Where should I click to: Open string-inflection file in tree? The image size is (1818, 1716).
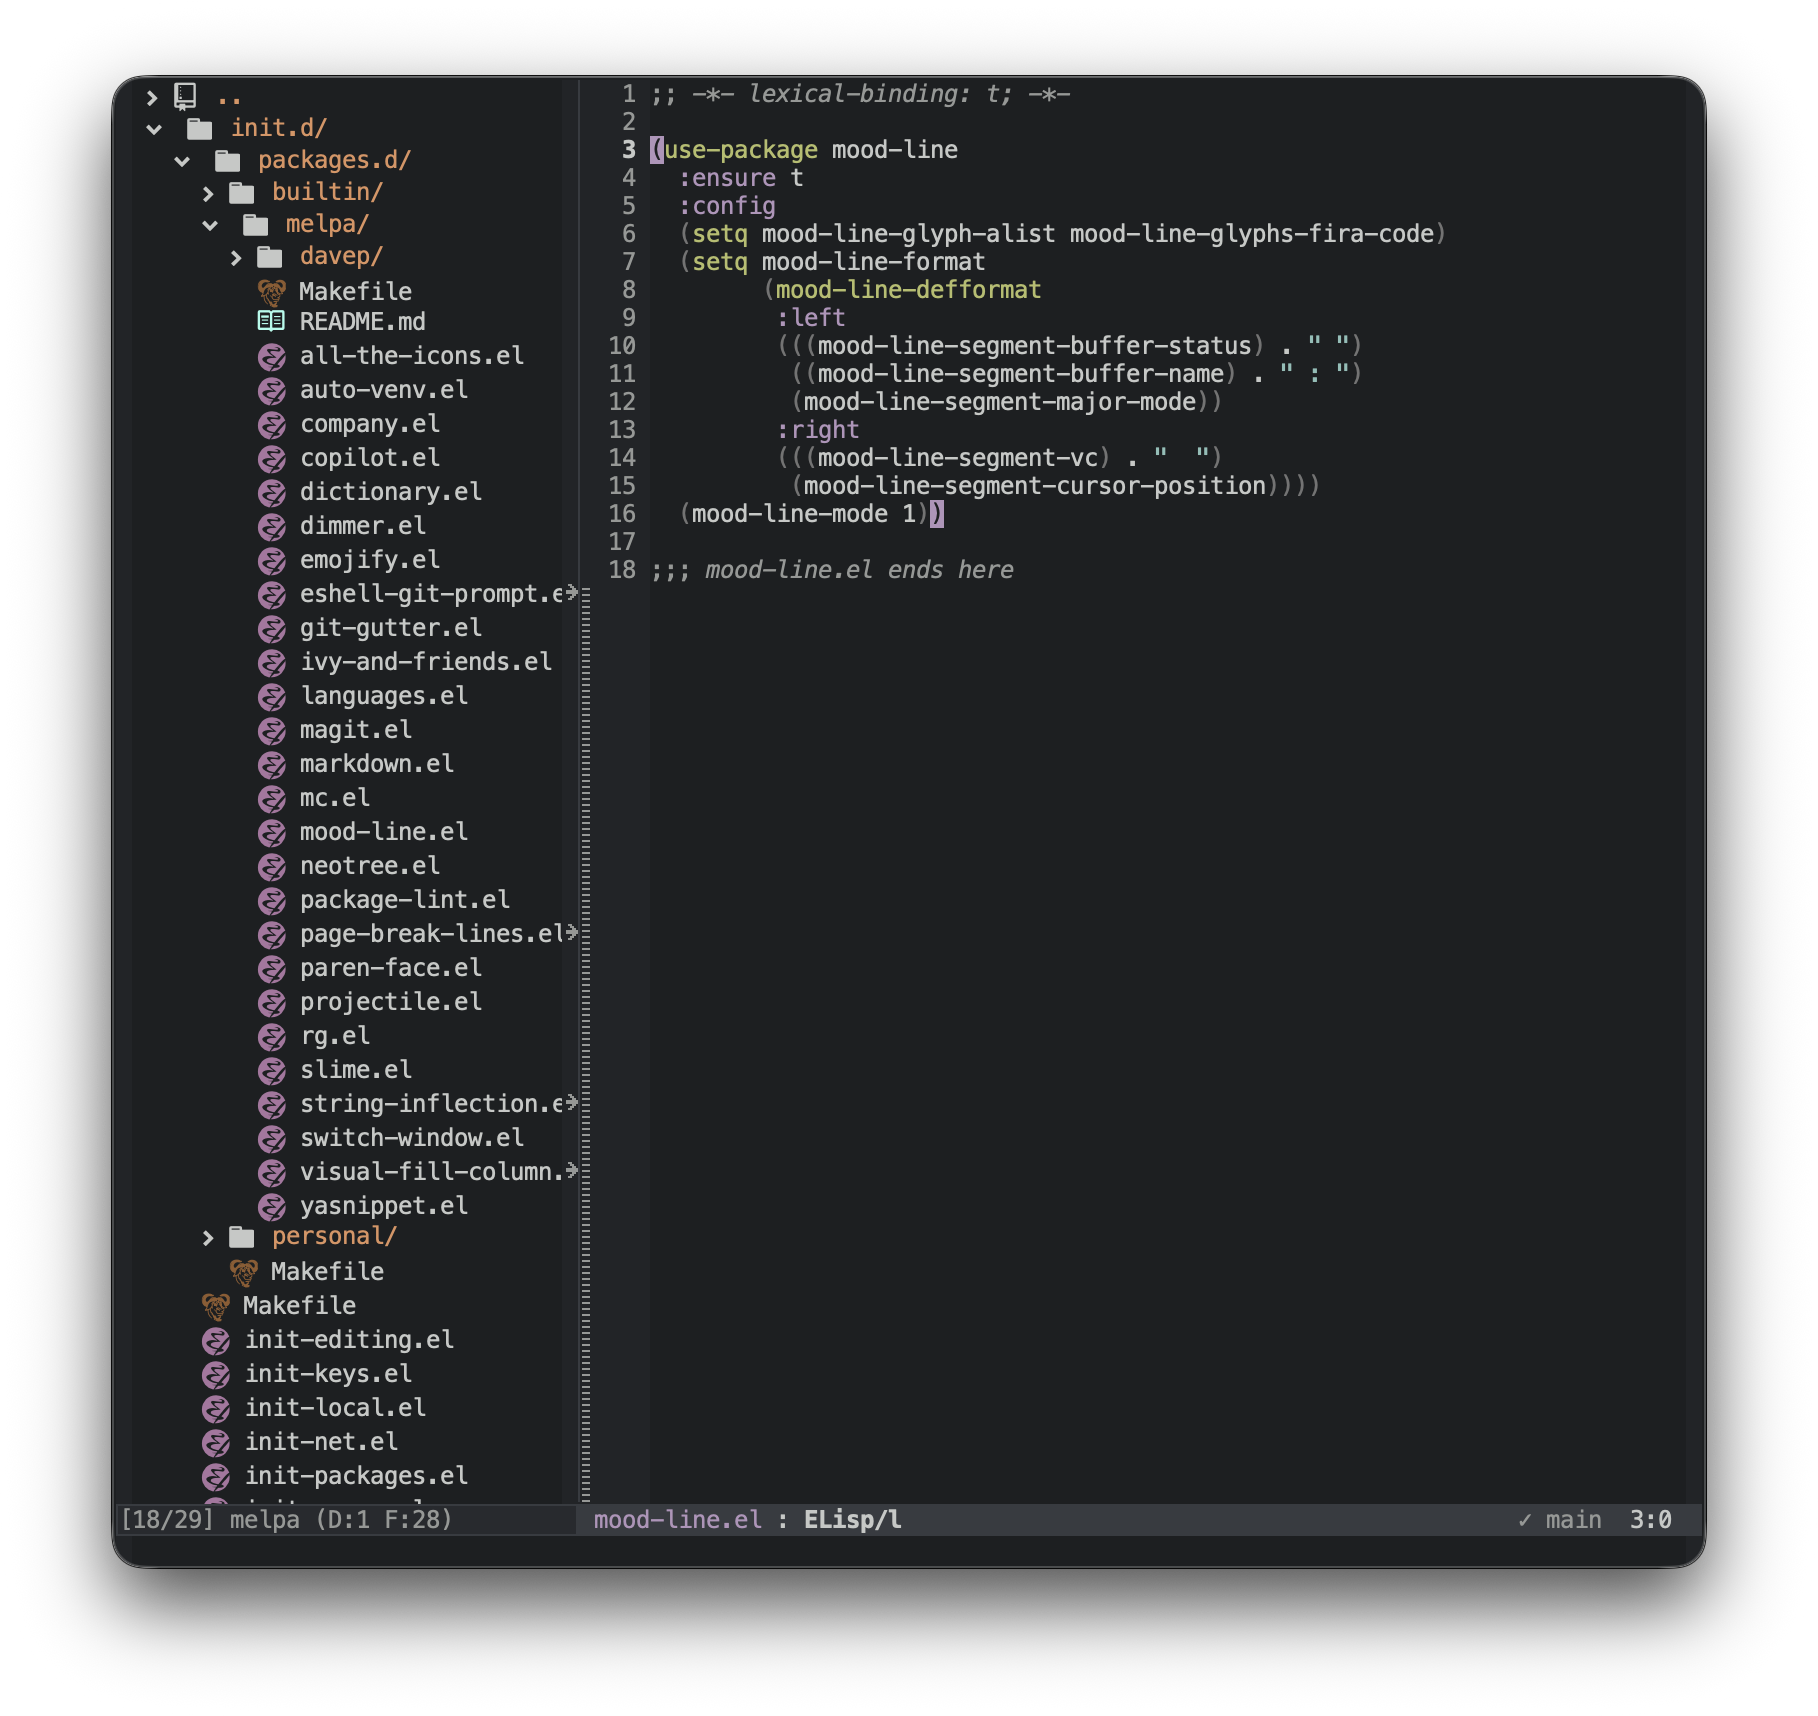[432, 1104]
